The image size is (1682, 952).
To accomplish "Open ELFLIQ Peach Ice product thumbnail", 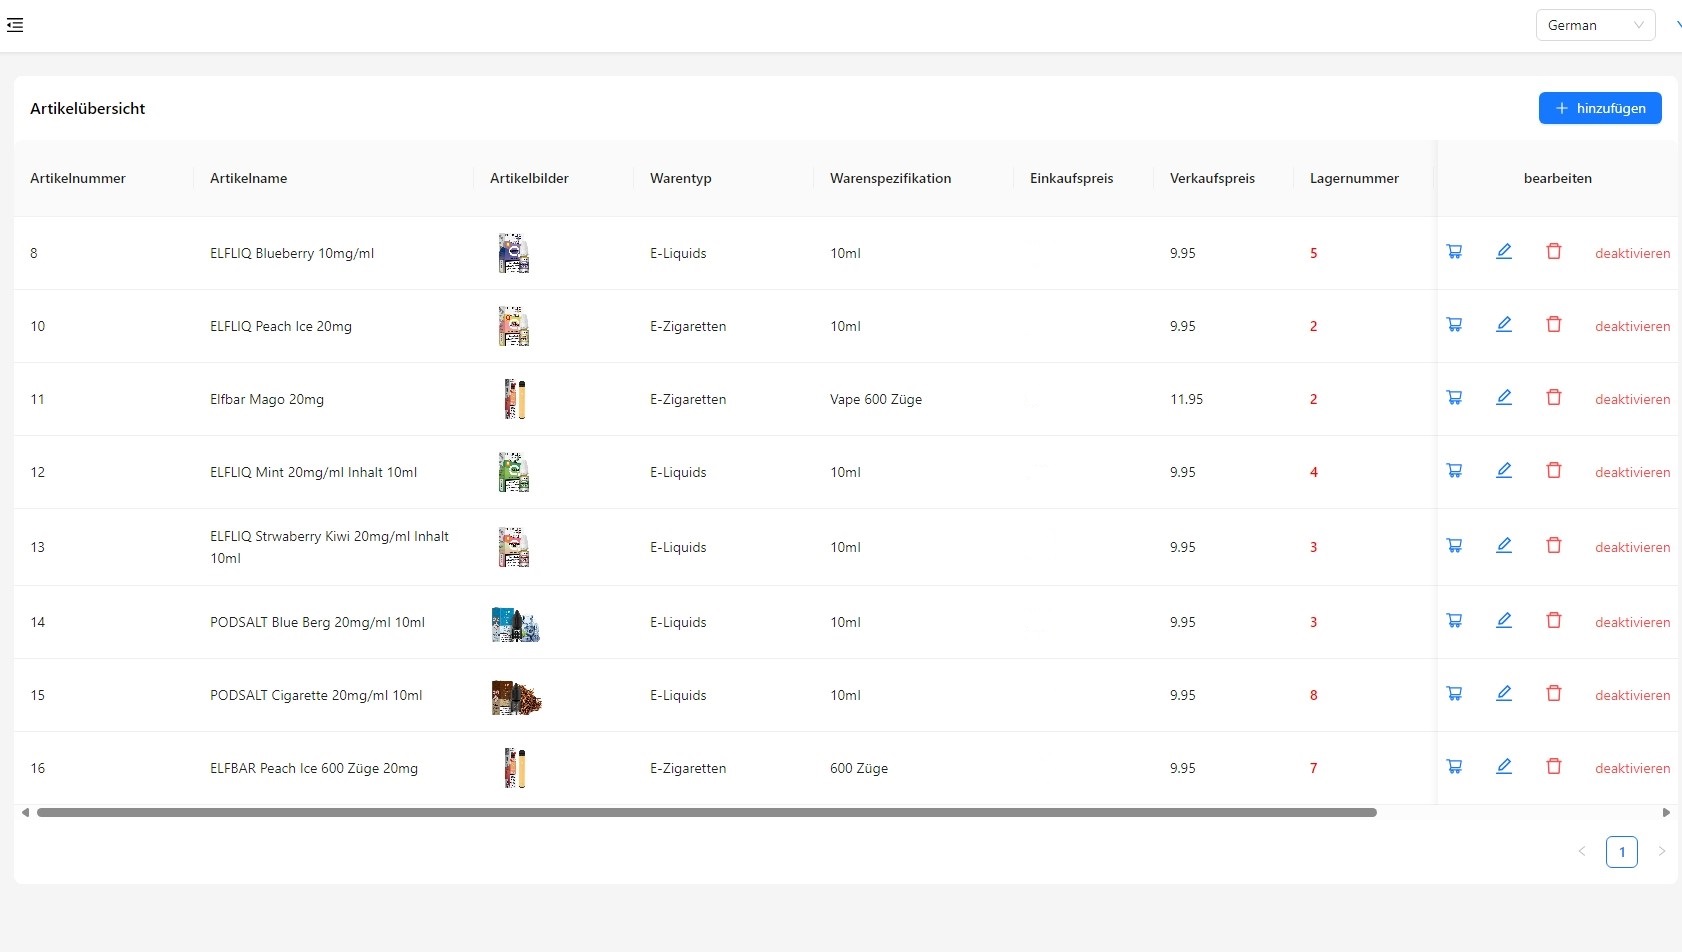I will [x=514, y=326].
